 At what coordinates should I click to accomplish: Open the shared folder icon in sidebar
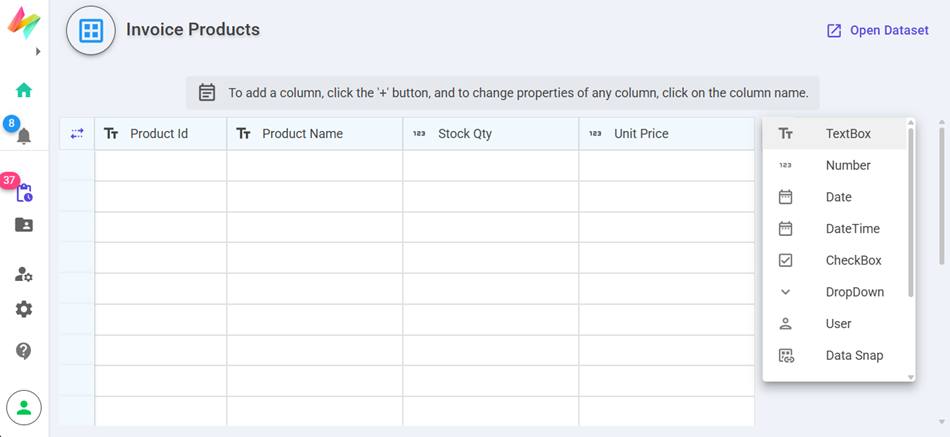tap(24, 225)
